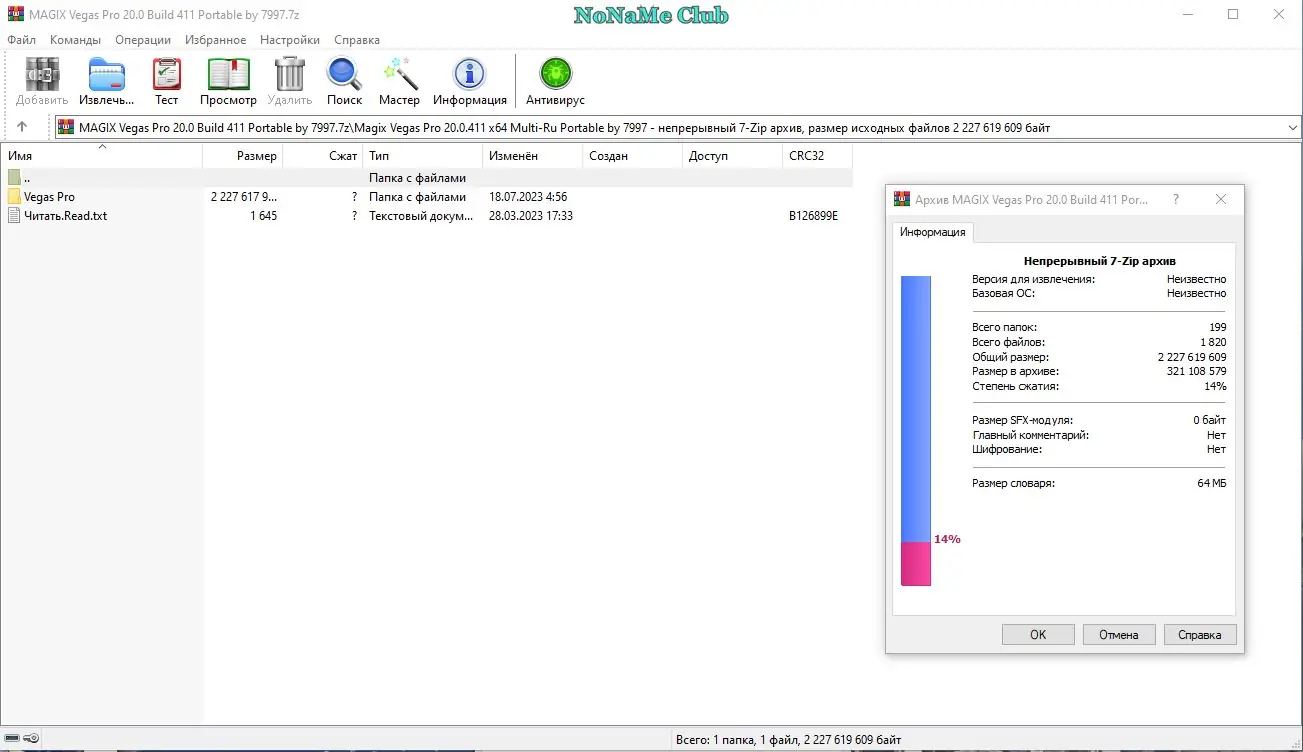Click the date 28.03.2023 17:33

531,216
